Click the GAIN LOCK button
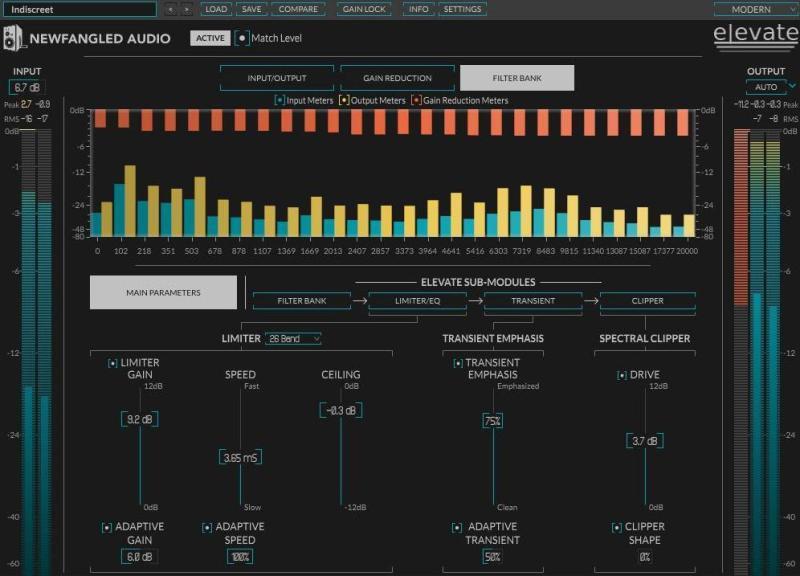Image resolution: width=800 pixels, height=576 pixels. pos(364,9)
